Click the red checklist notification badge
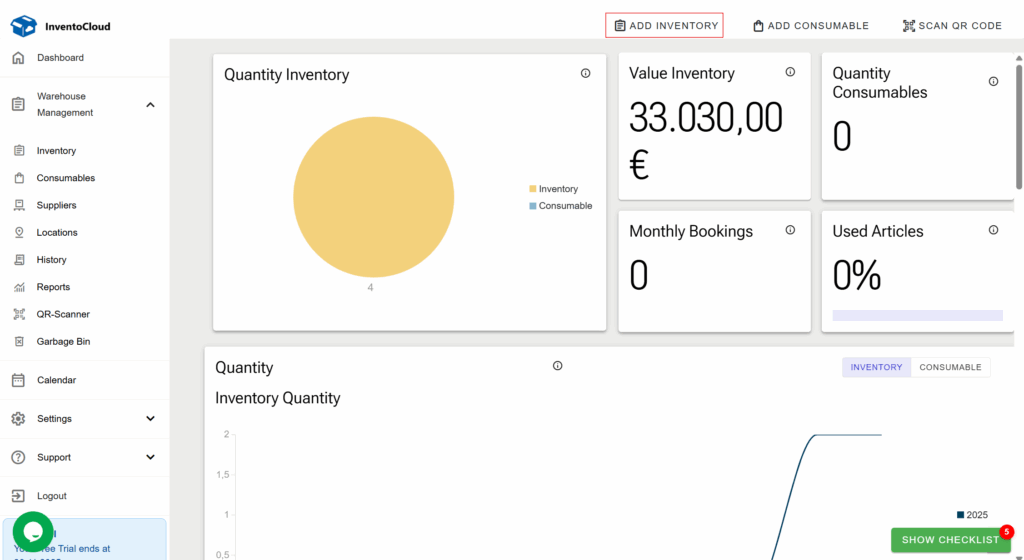The height and width of the screenshot is (560, 1024). pos(1007,532)
